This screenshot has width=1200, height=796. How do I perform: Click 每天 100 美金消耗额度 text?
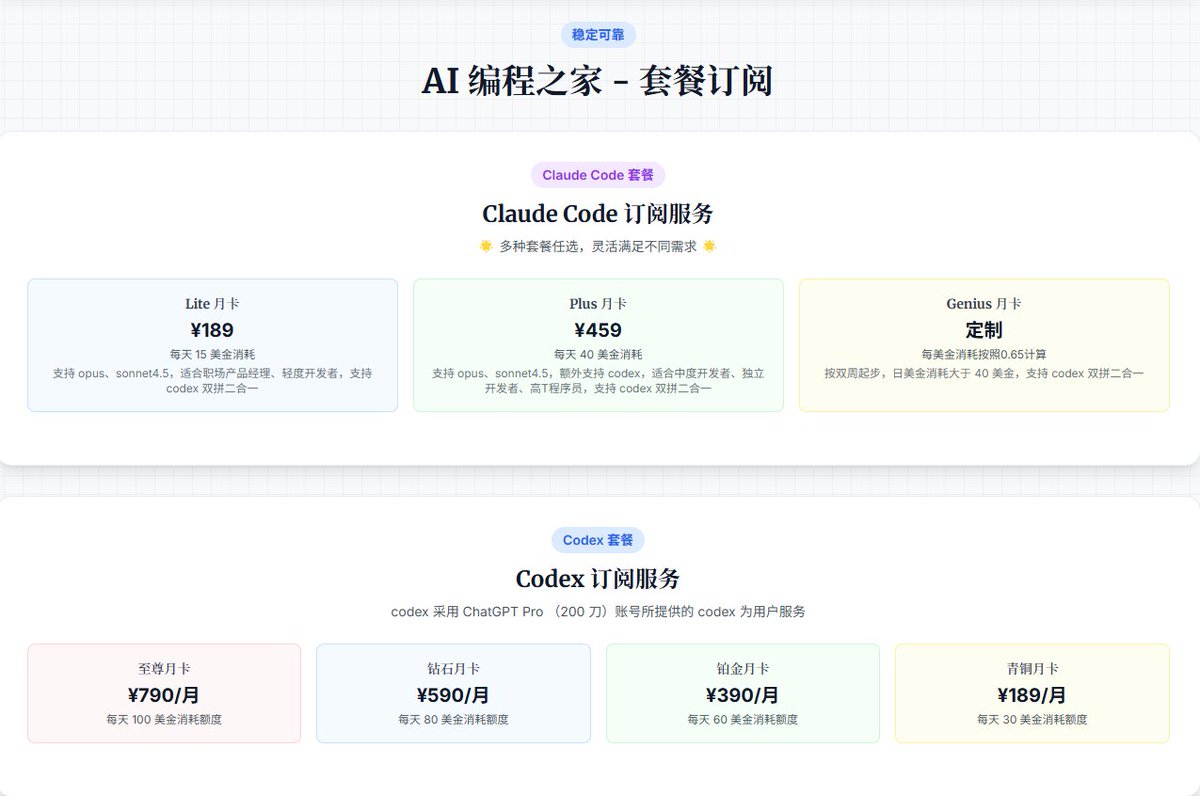pos(164,719)
